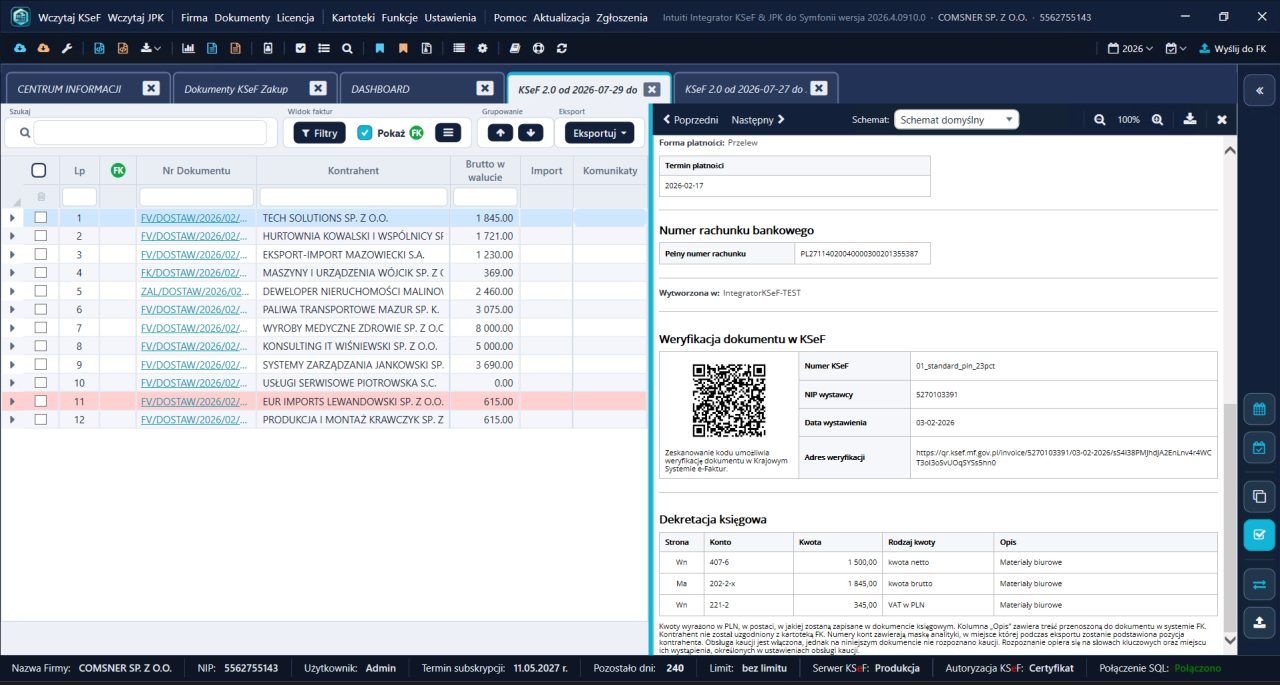Screen dimensions: 1280x685
Task: Click the green FK column header icon
Action: [x=118, y=170]
